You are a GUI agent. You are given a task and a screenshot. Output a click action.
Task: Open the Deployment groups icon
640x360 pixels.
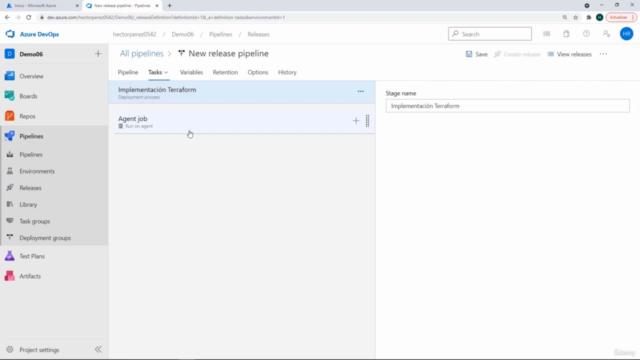[10, 238]
